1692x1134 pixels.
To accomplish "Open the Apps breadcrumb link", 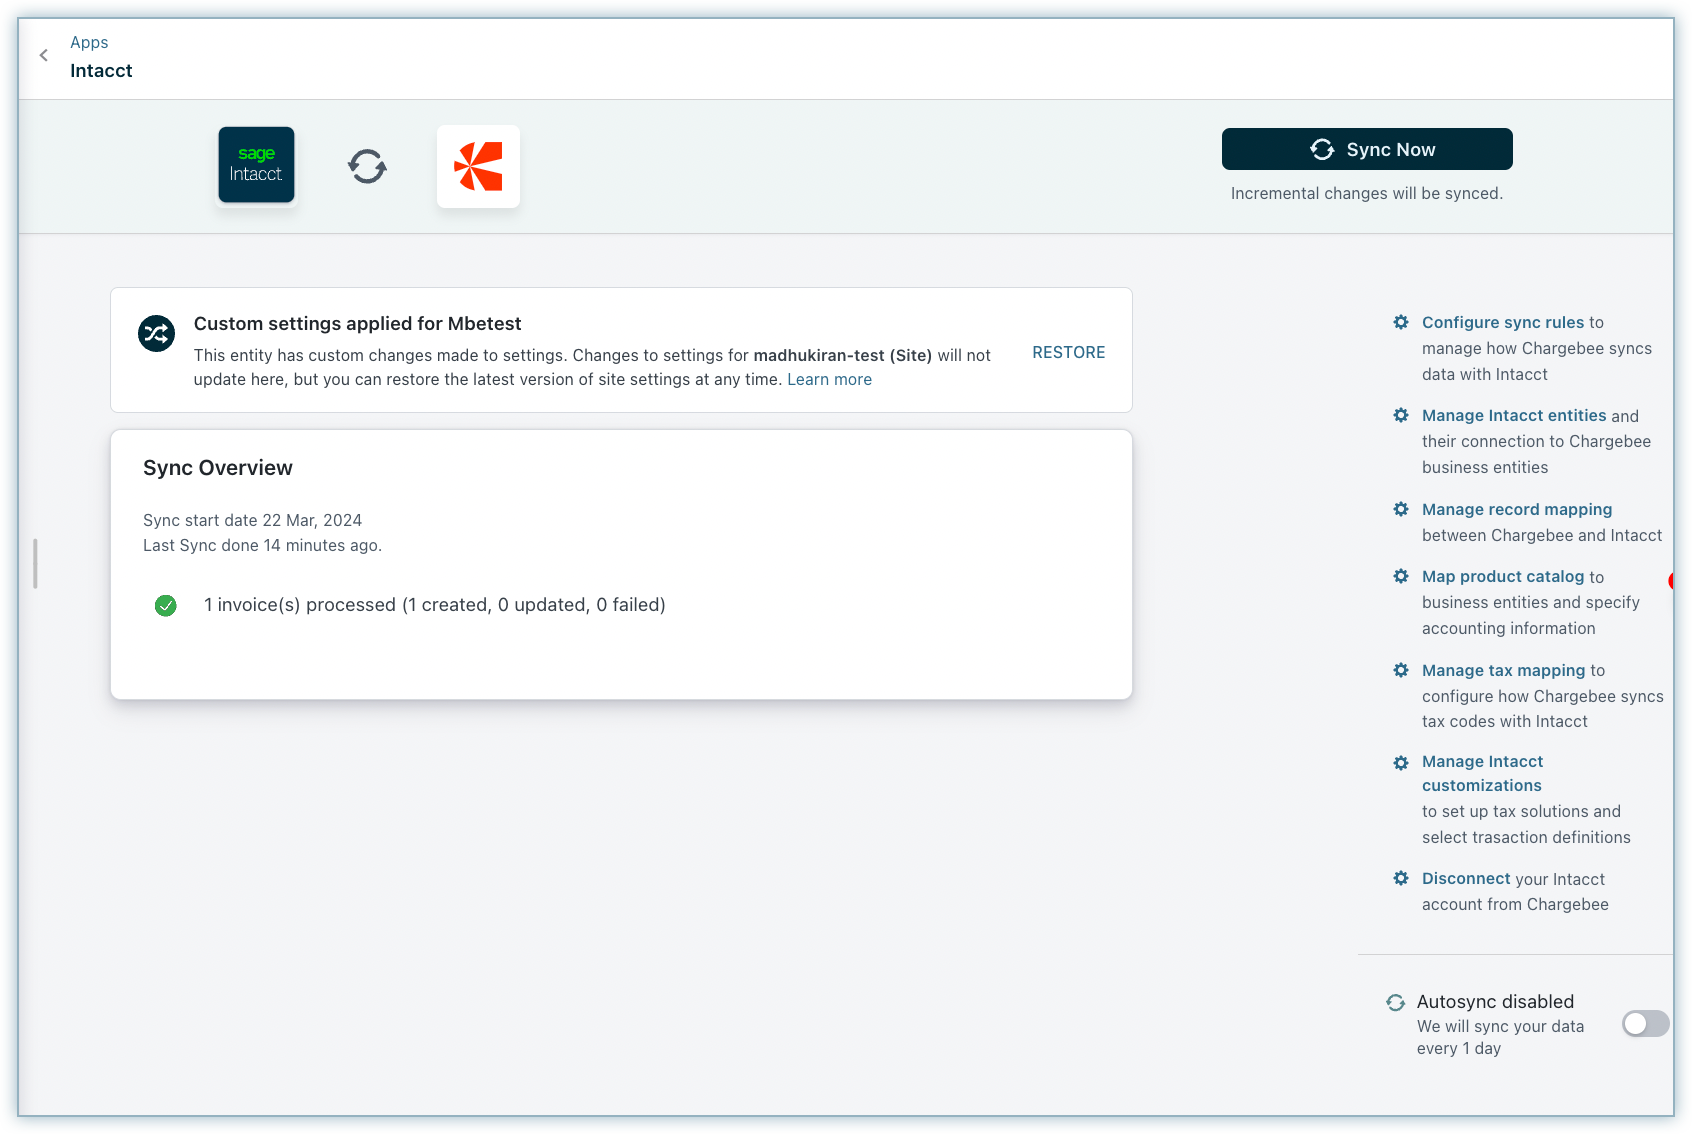I will pyautogui.click(x=89, y=42).
